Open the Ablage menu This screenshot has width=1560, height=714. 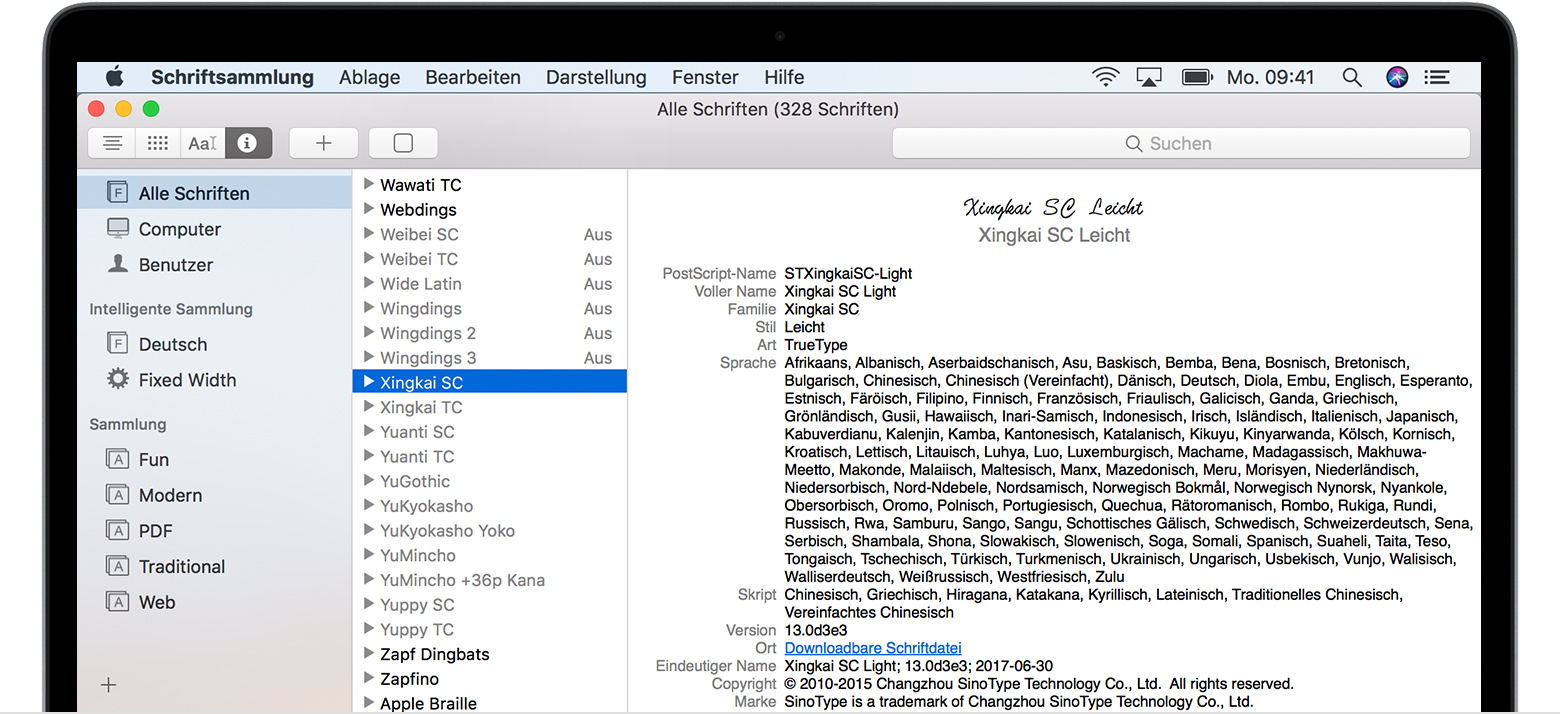click(x=369, y=77)
